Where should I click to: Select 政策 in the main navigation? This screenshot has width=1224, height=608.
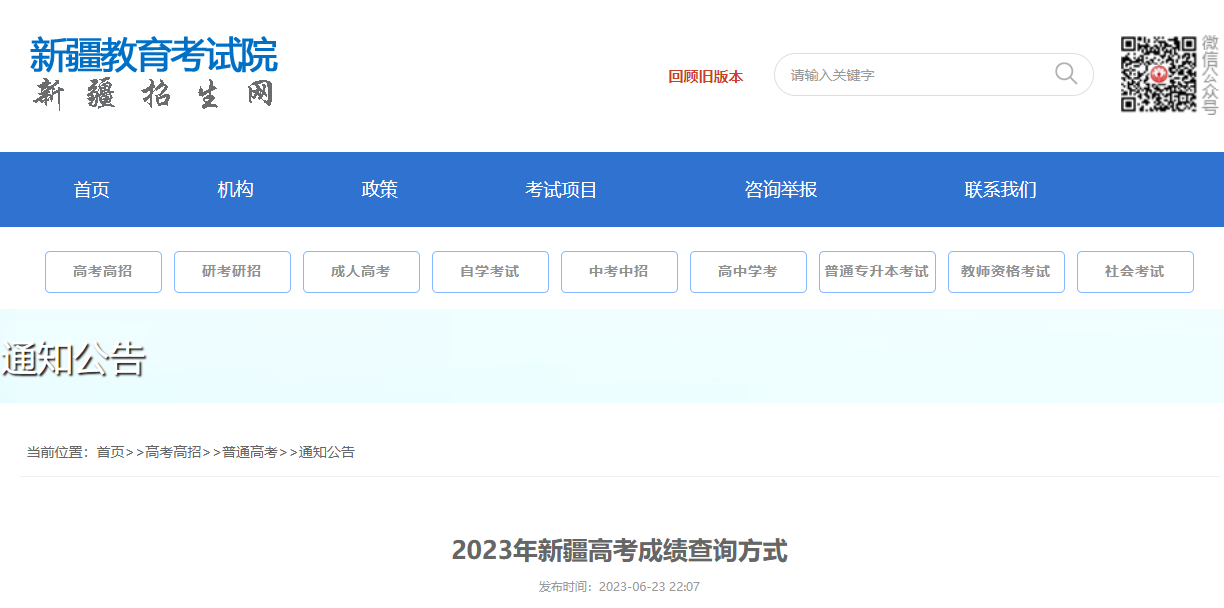[x=380, y=190]
